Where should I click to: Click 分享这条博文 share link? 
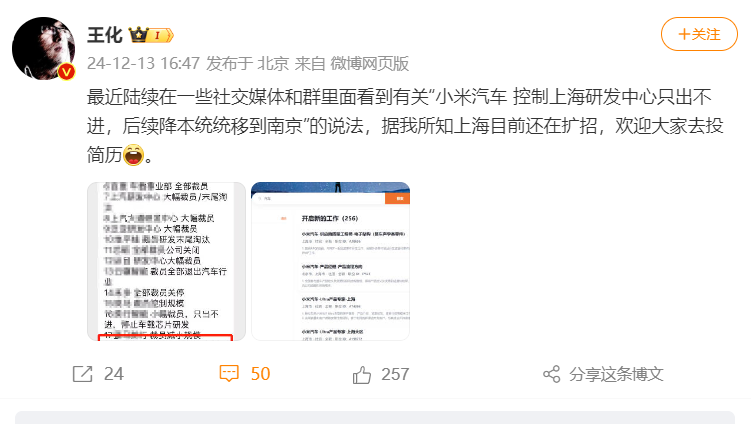tap(616, 374)
